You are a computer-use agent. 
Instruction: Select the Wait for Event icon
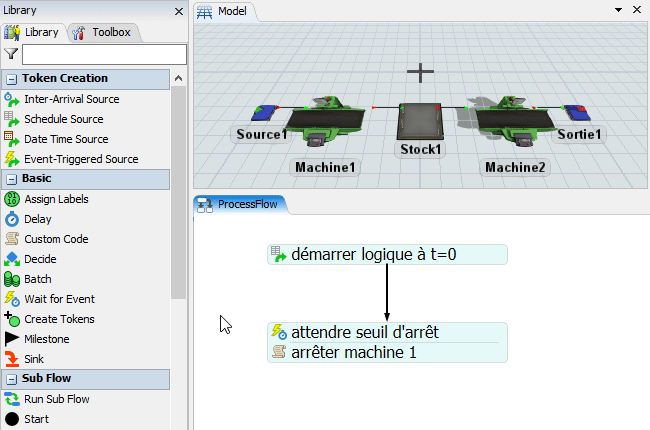pos(12,299)
